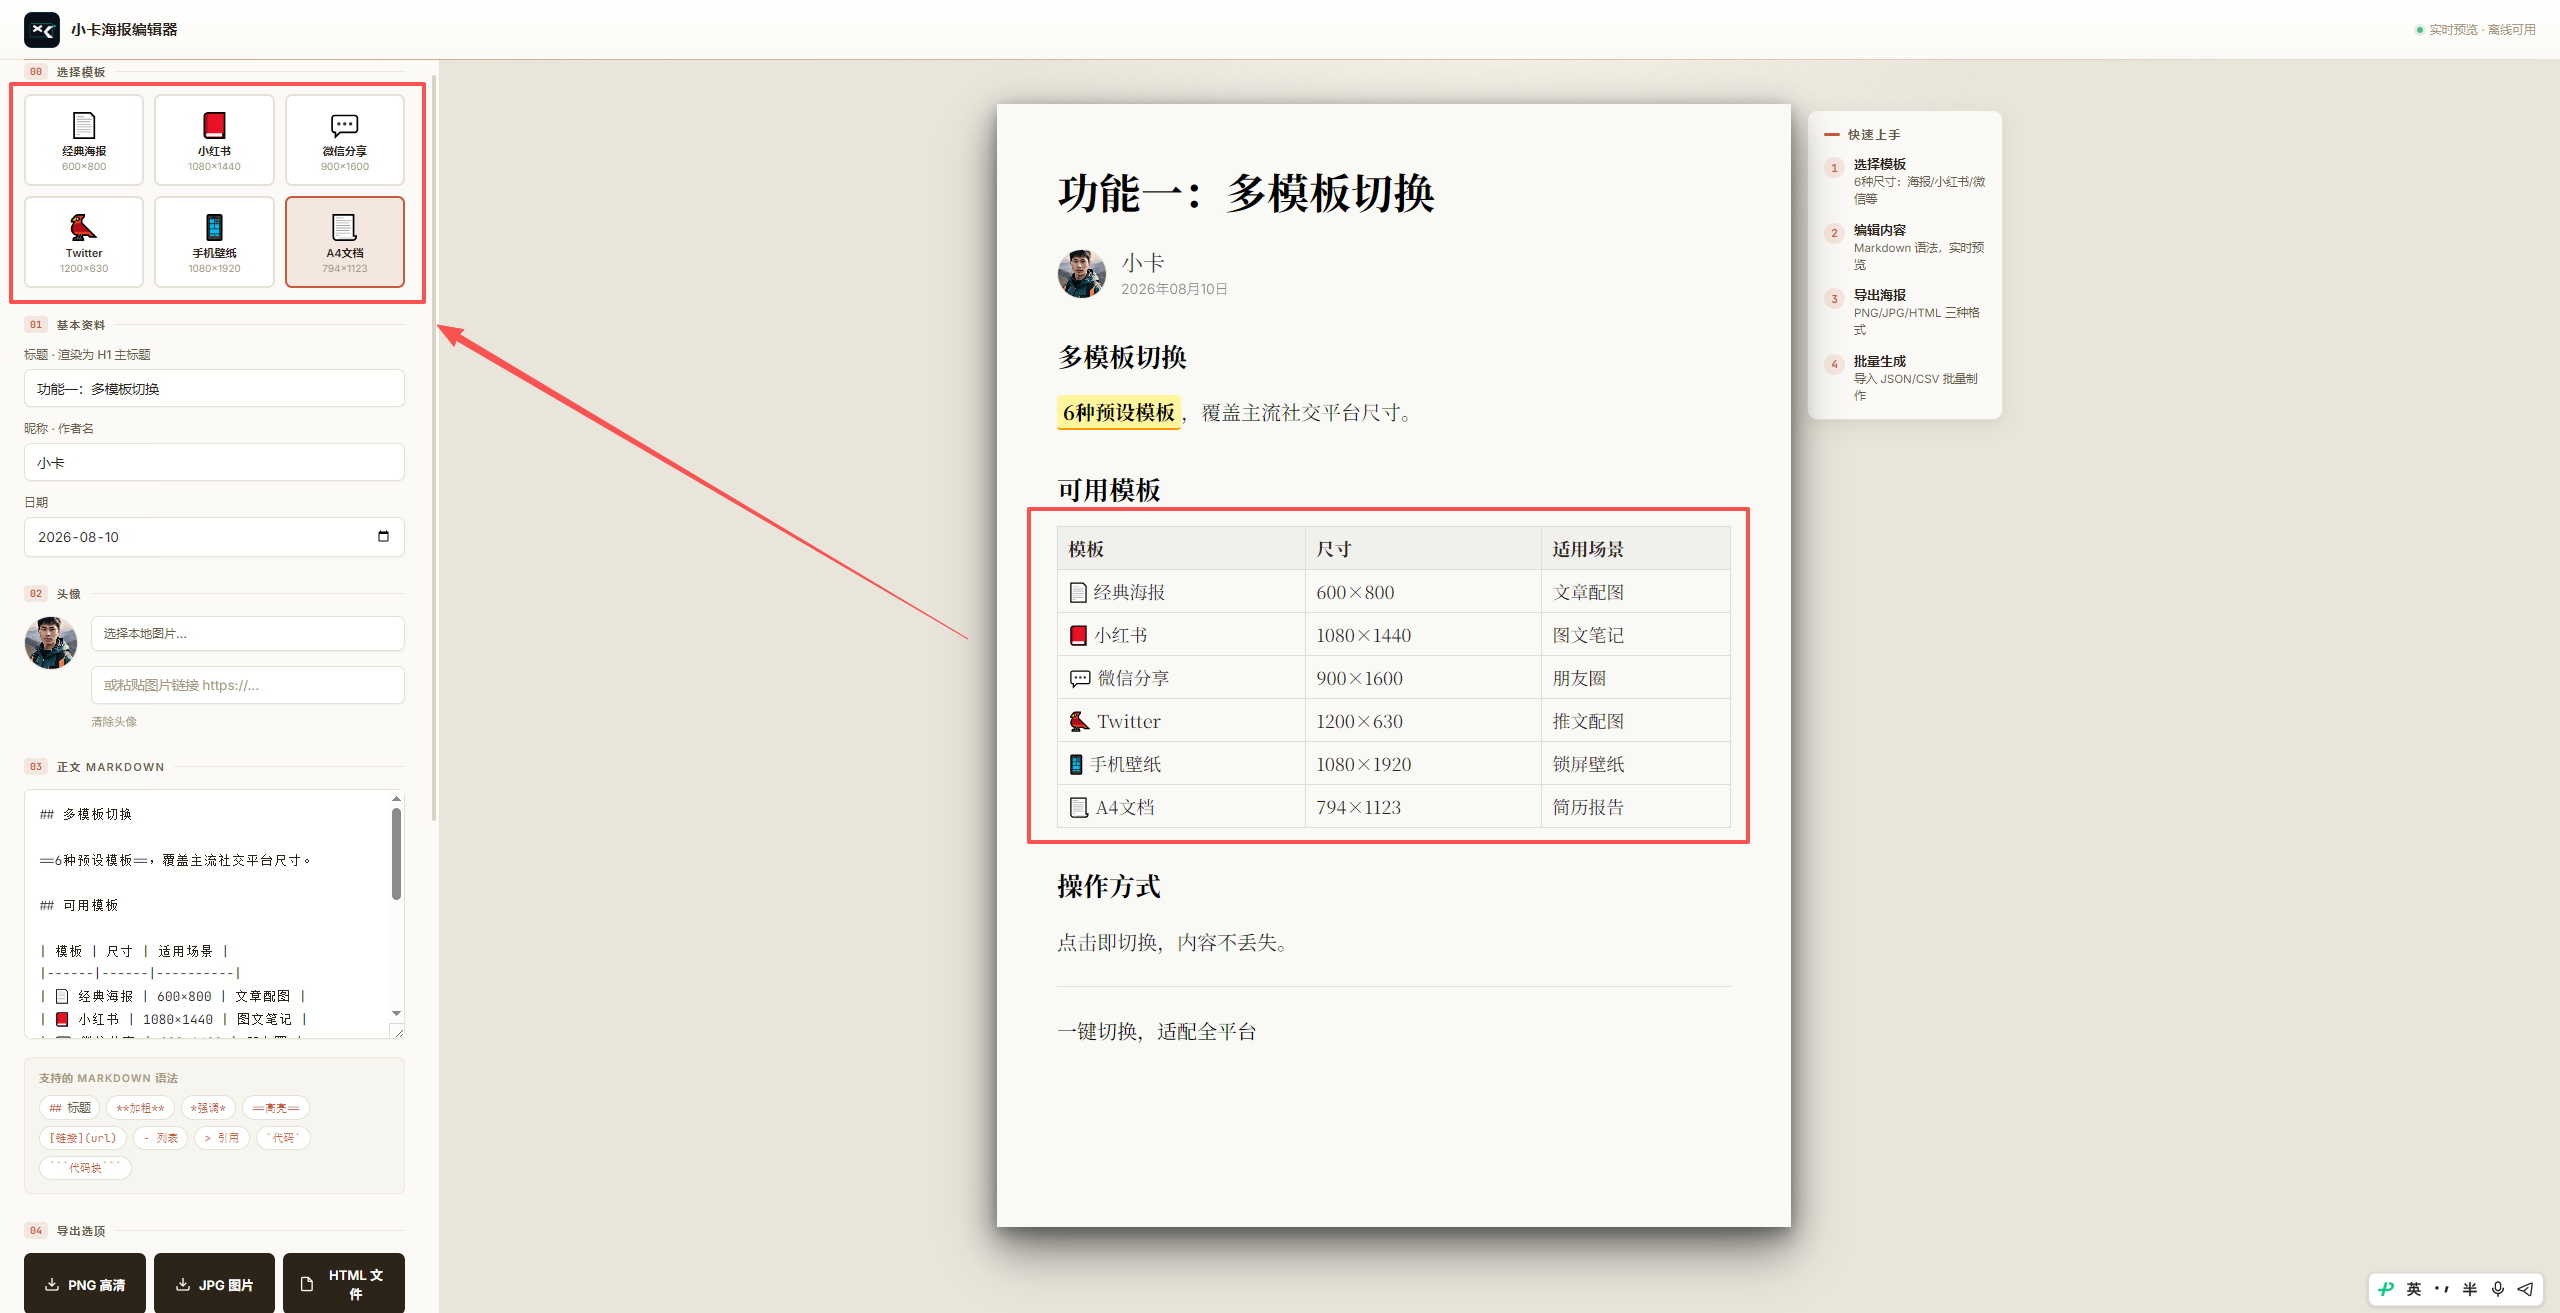The image size is (2560, 1313).
Task: Insert the `代码` inline syntax chip
Action: pyautogui.click(x=283, y=1138)
